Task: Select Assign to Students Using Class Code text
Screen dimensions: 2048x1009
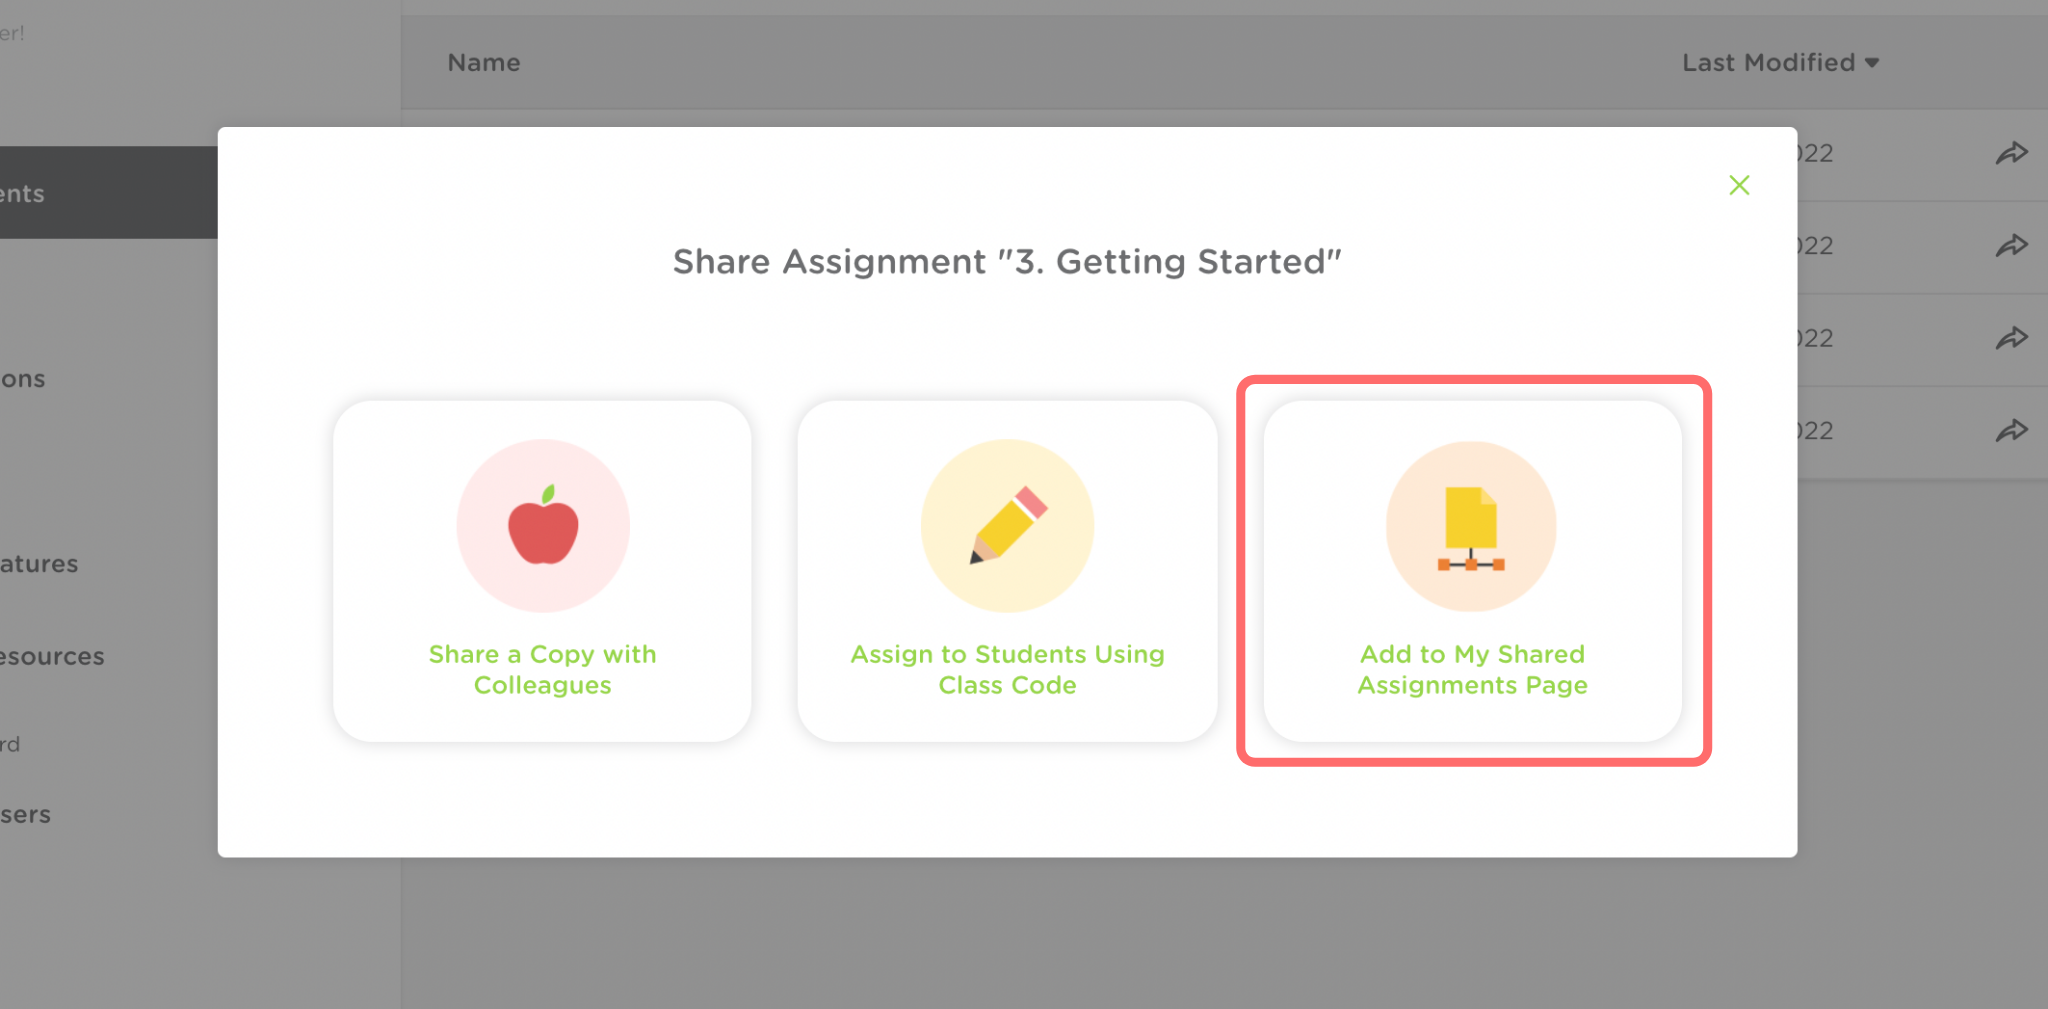Action: coord(1007,669)
